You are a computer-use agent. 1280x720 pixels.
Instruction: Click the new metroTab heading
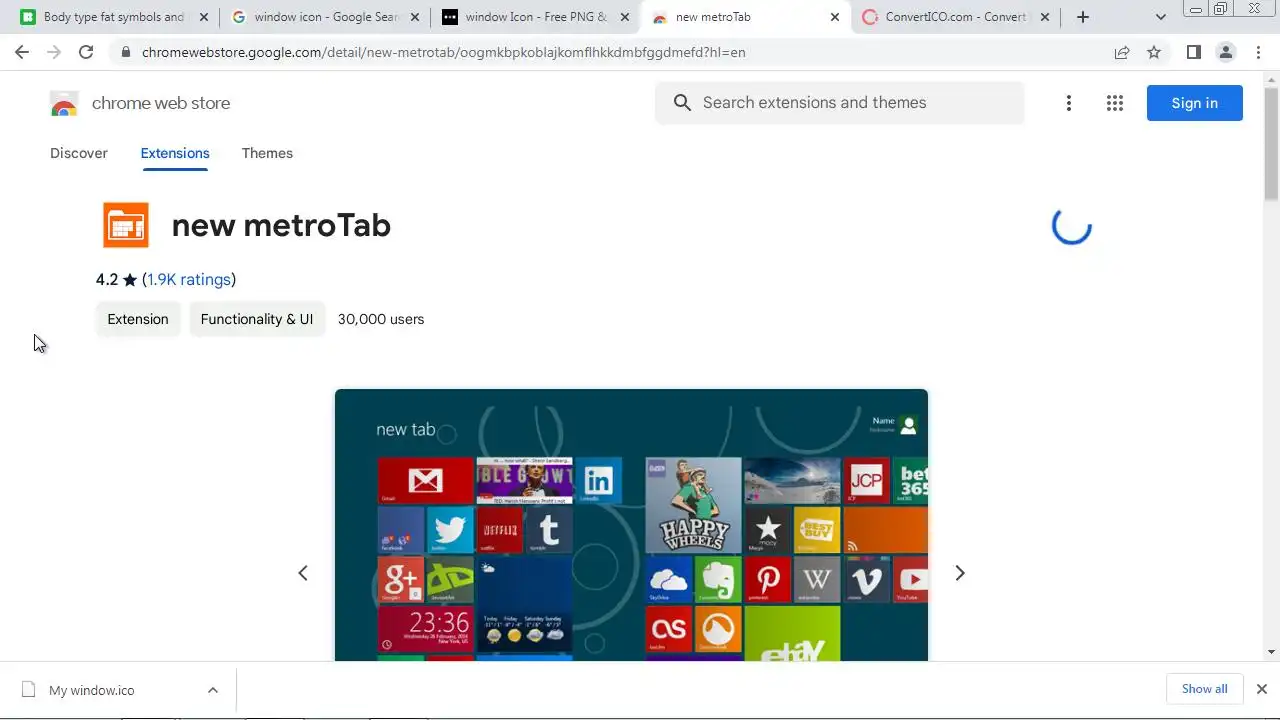(281, 225)
